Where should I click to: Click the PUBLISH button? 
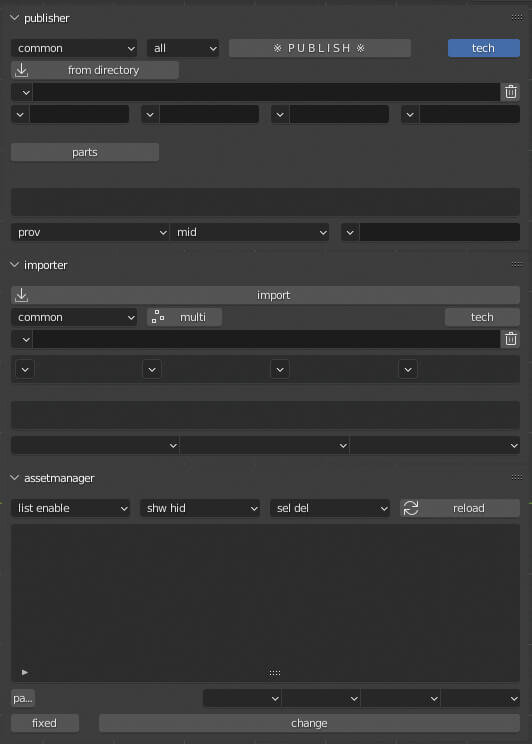tap(320, 48)
